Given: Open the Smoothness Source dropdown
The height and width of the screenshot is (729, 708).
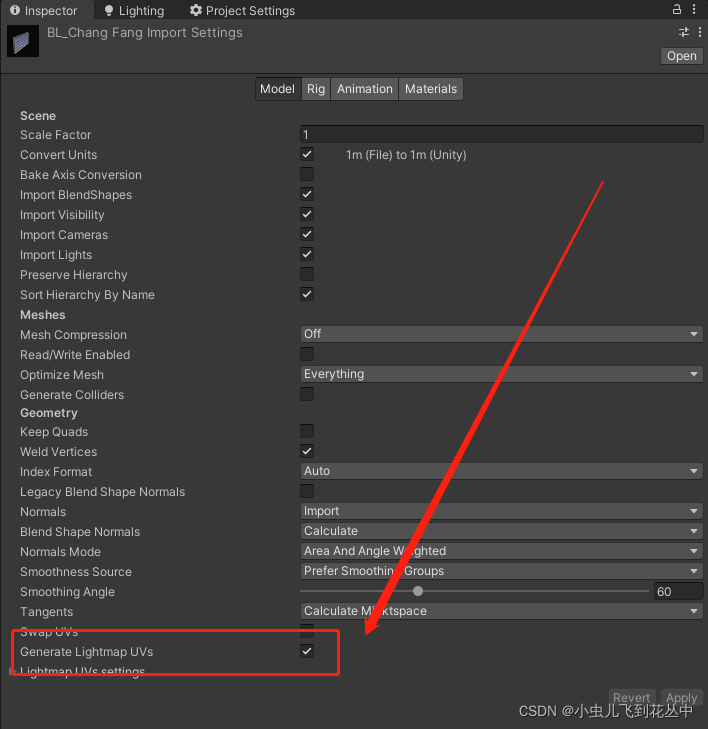Looking at the screenshot, I should [501, 571].
